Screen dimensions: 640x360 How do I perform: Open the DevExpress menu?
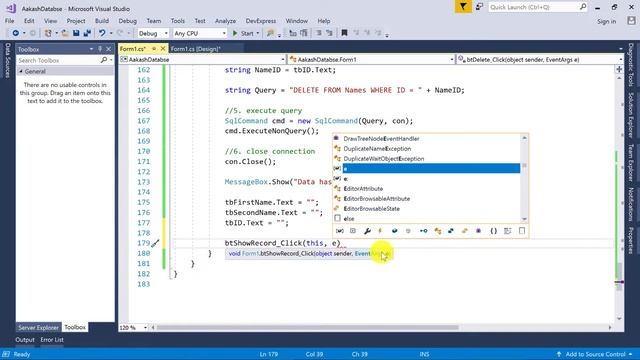click(x=260, y=21)
